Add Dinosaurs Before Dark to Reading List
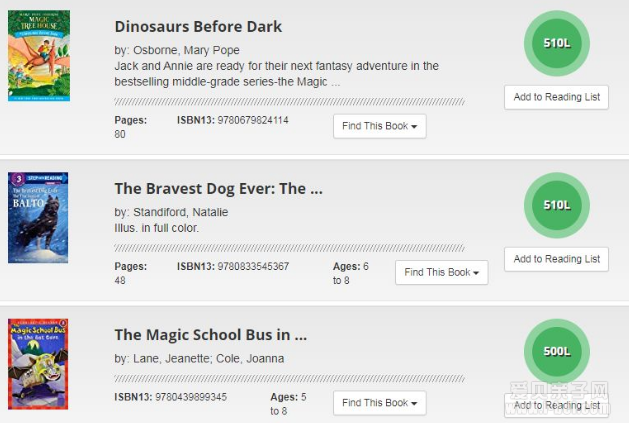629x423 pixels. [556, 97]
